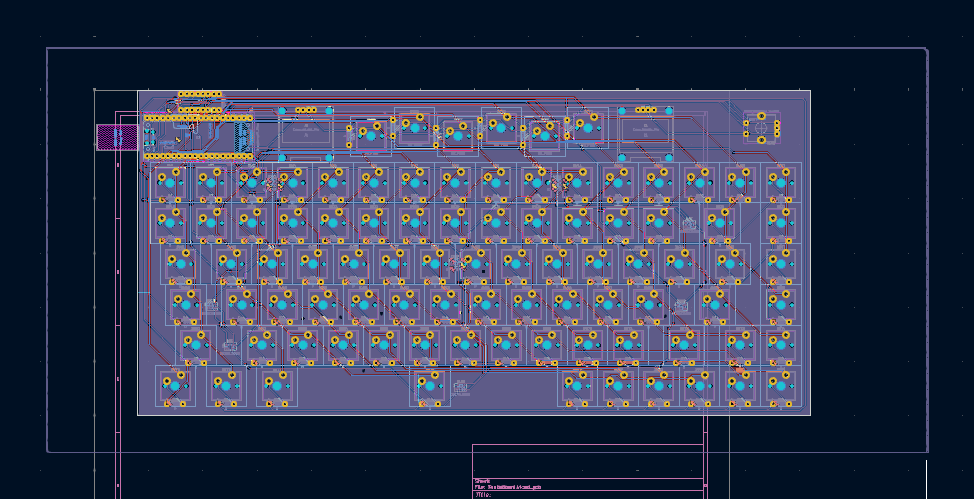Click the rotary encoder footprint at top right
The width and height of the screenshot is (974, 499).
tap(761, 126)
